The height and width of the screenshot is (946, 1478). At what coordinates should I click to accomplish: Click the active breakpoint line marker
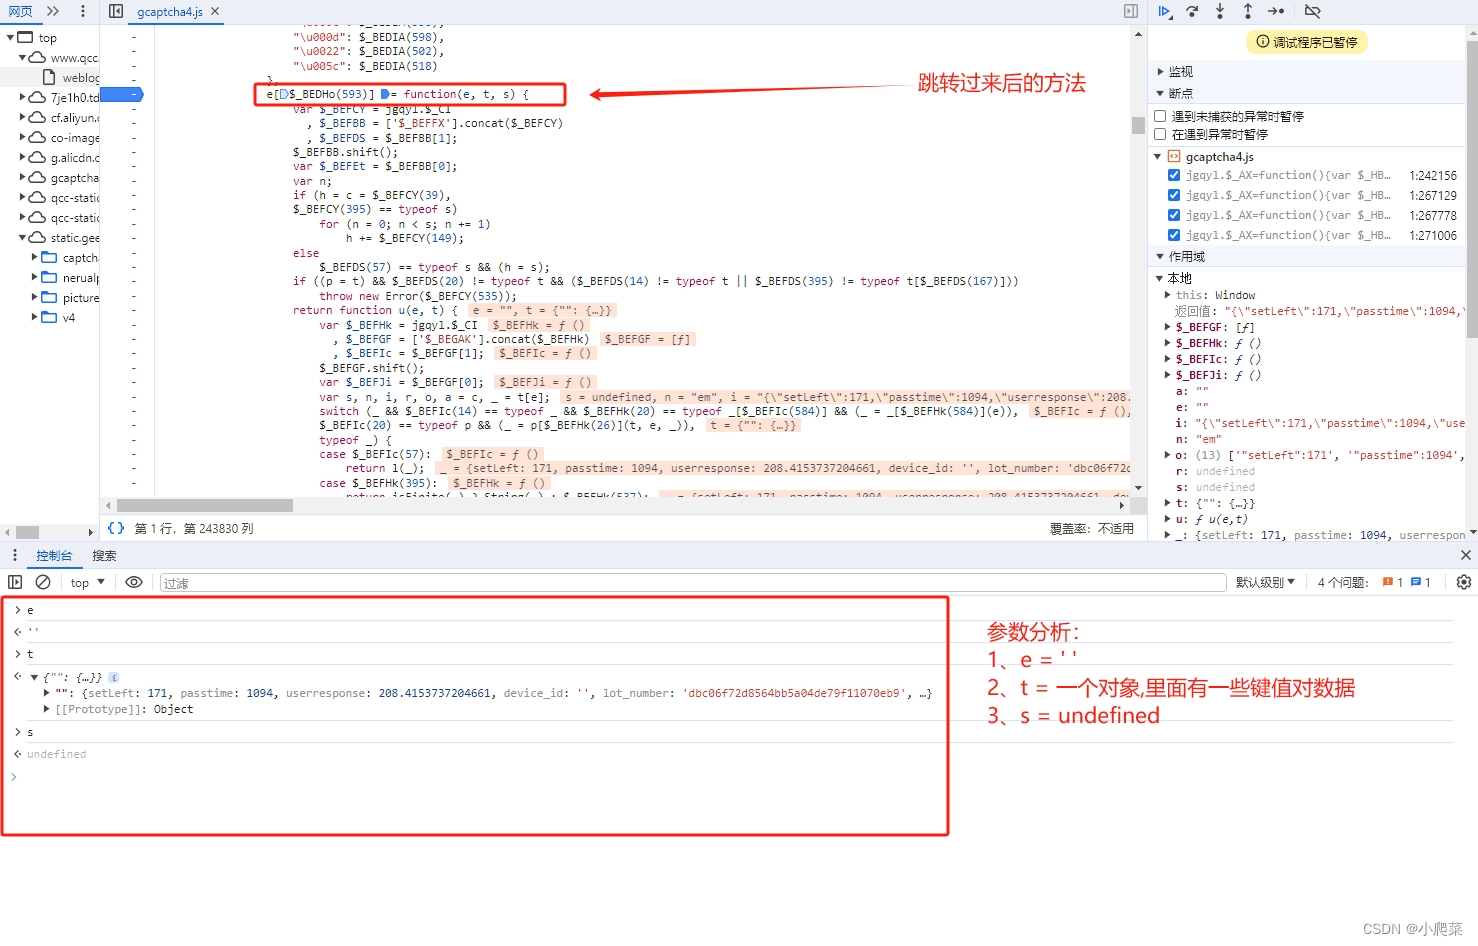coord(122,94)
